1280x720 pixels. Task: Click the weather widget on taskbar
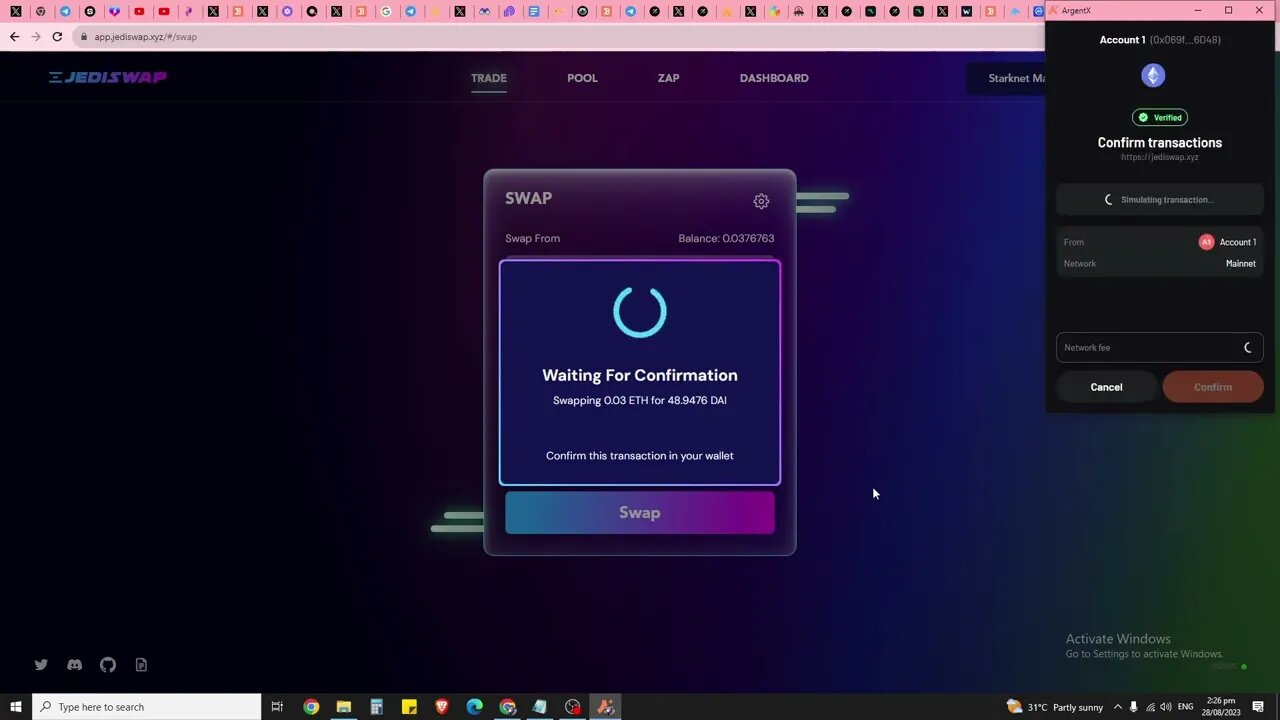(x=1054, y=707)
